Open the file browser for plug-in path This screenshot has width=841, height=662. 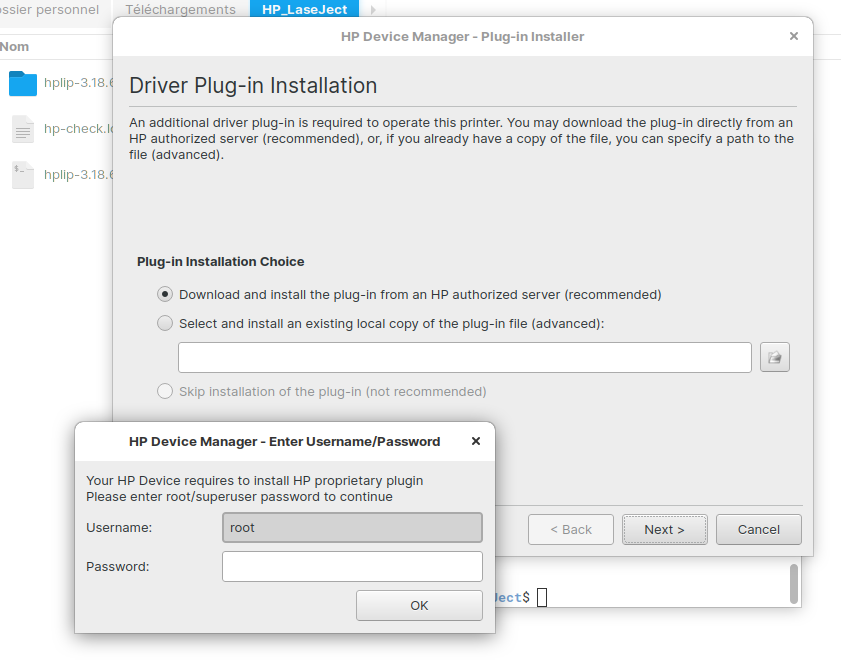coord(775,357)
